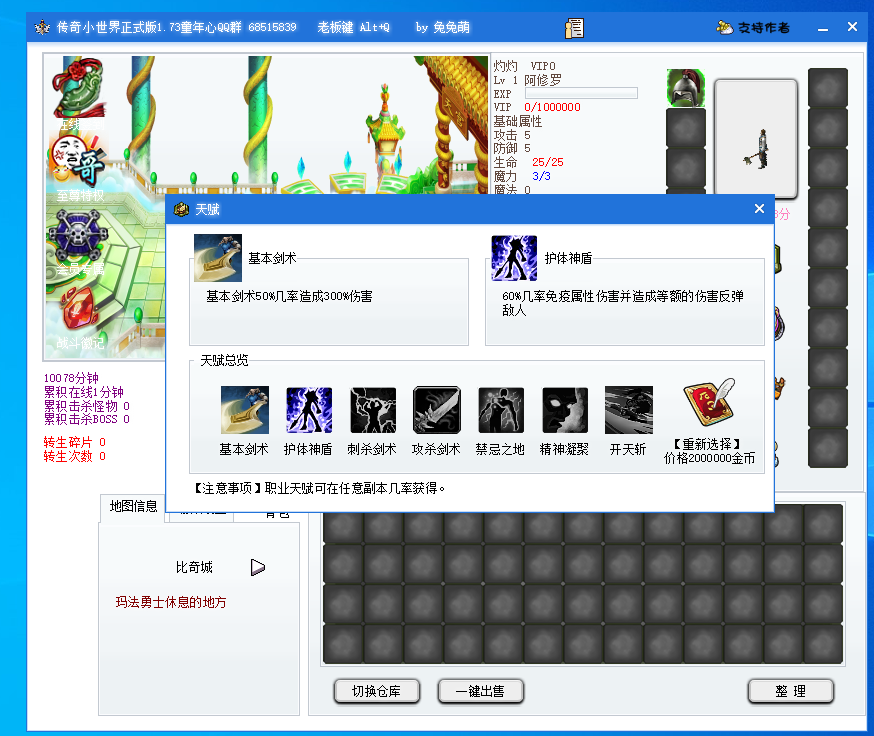Click the 刺杀剑术 talent icon

pyautogui.click(x=372, y=410)
